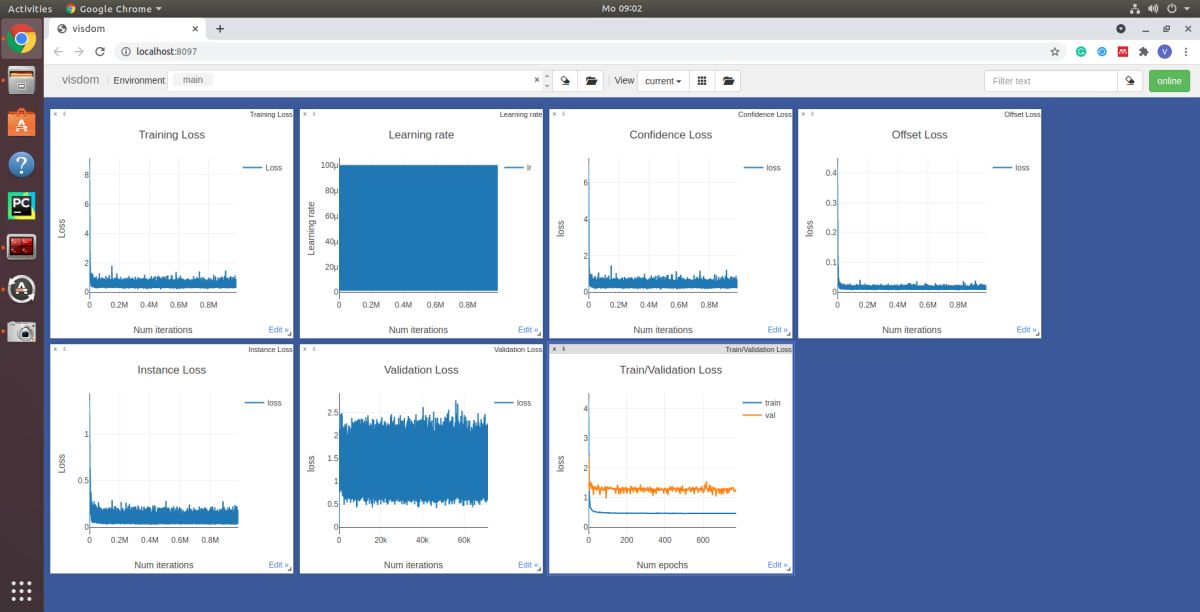1200x612 pixels.
Task: Download the Train/Validation Loss pane contents
Action: (564, 349)
